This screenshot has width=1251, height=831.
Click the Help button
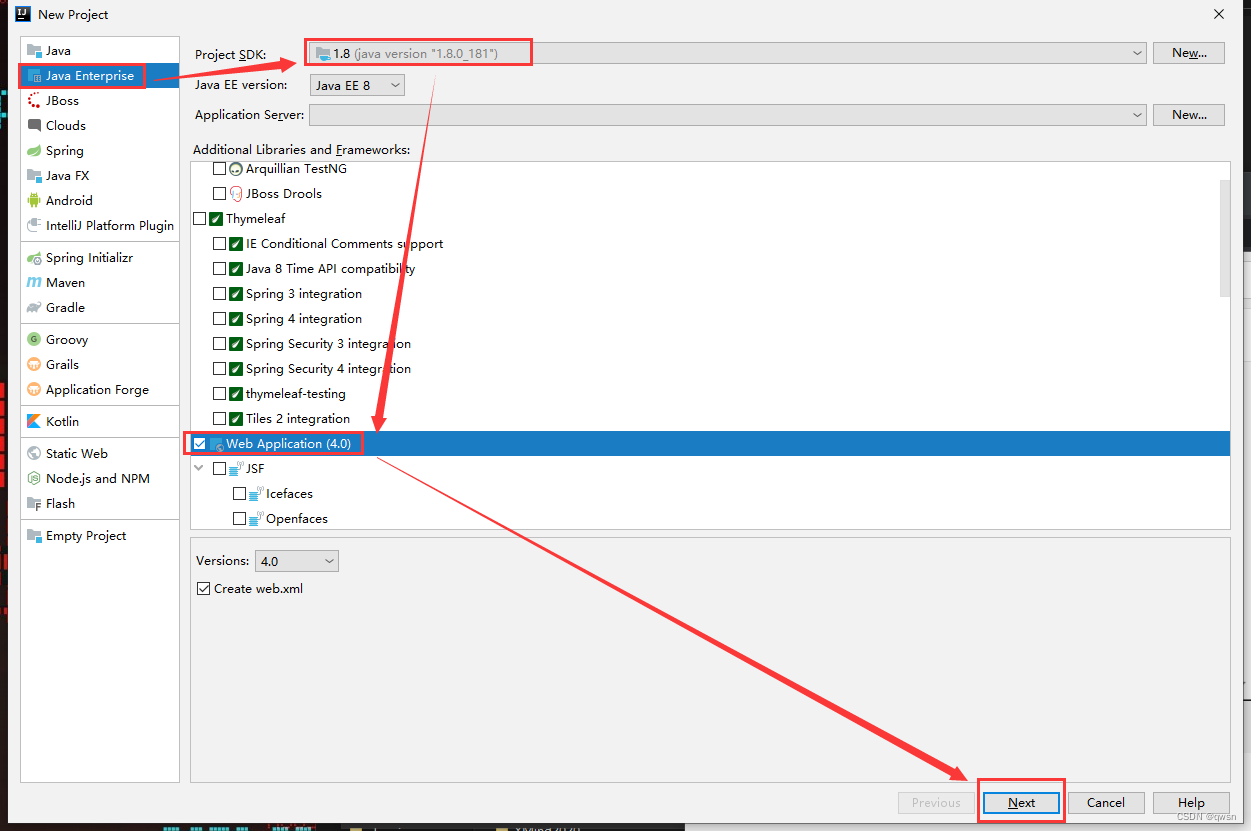[1190, 802]
